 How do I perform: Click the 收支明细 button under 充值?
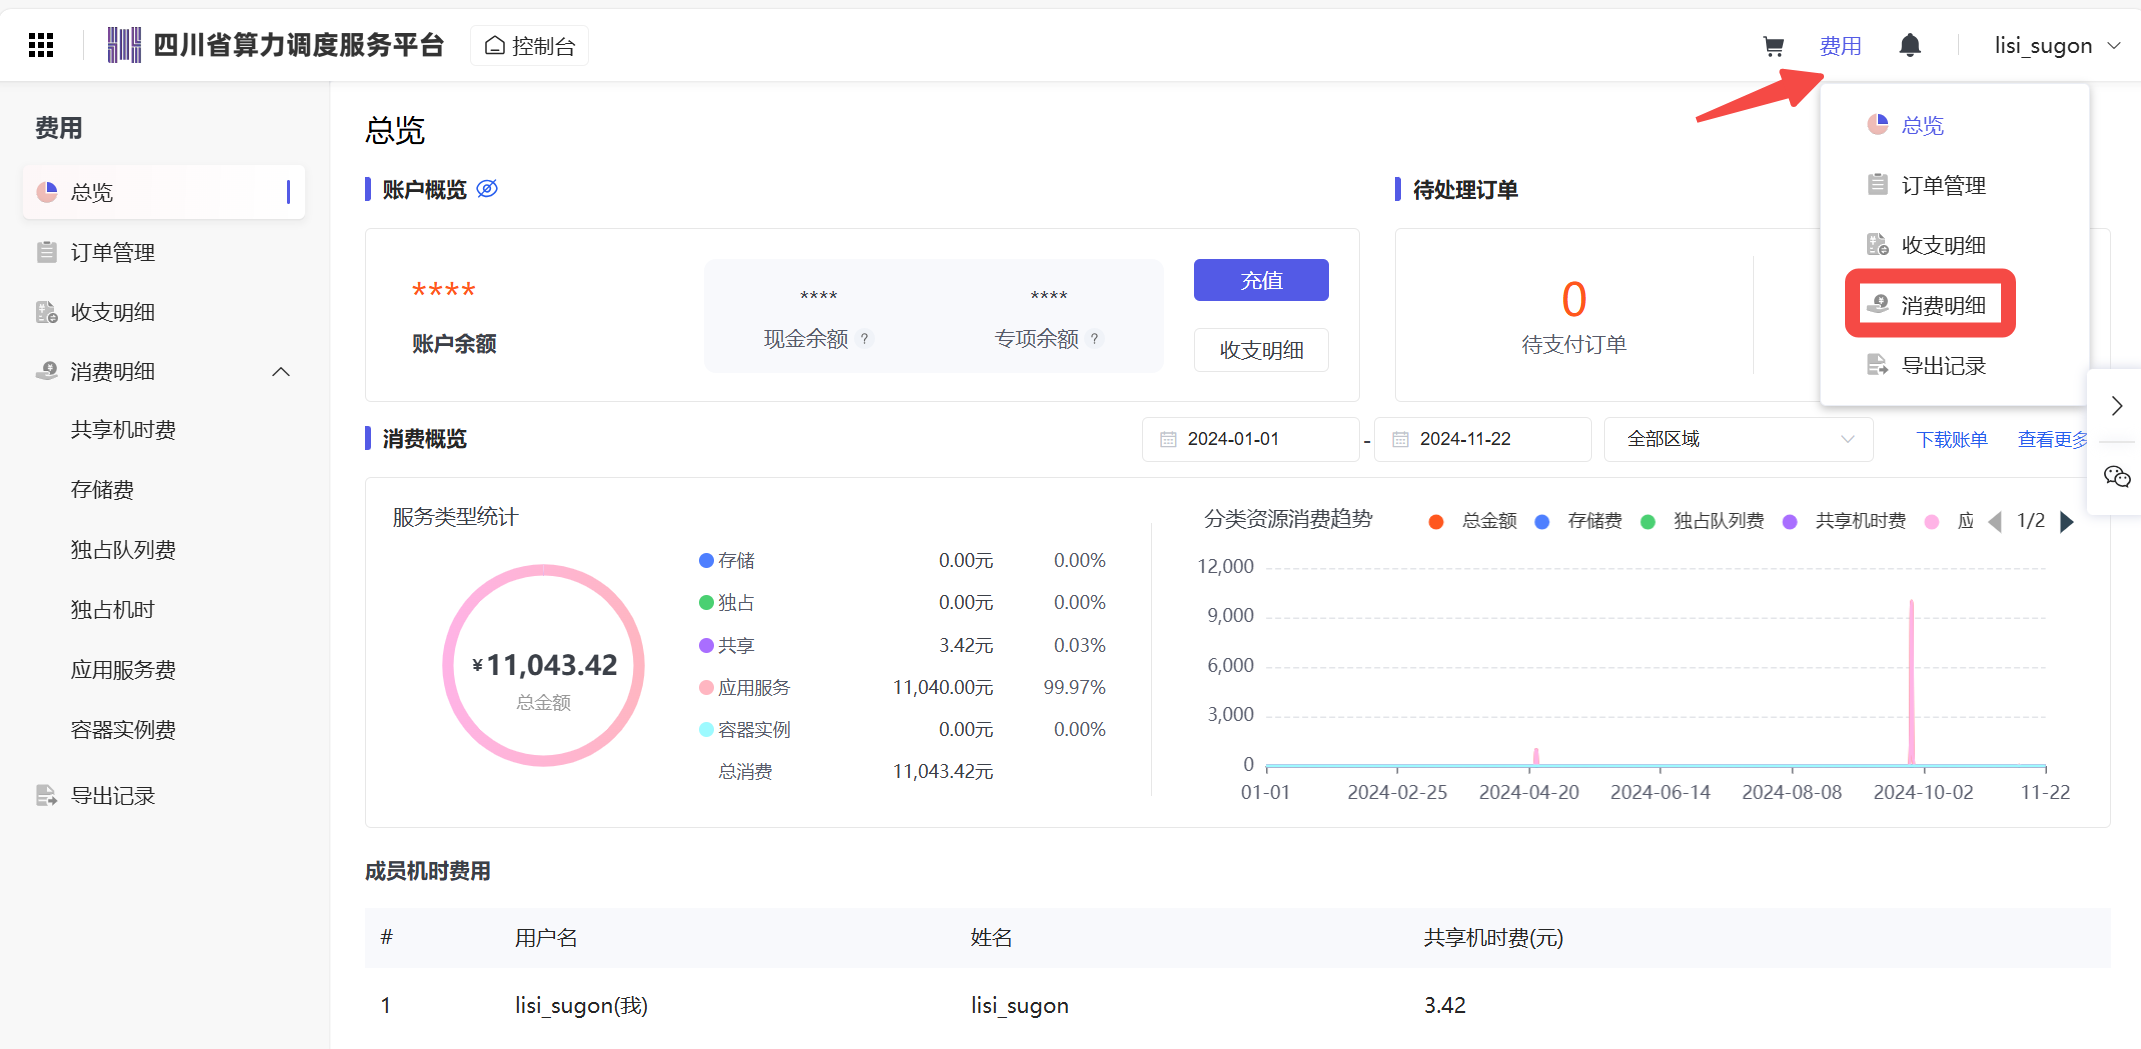pyautogui.click(x=1261, y=350)
